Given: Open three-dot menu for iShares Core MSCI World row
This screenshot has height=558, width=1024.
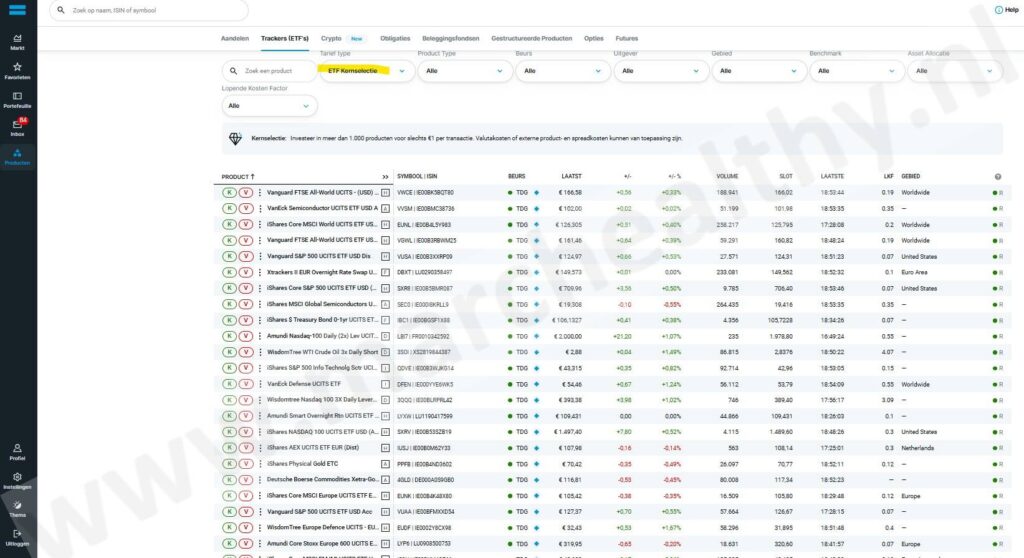Looking at the screenshot, I should (260, 224).
